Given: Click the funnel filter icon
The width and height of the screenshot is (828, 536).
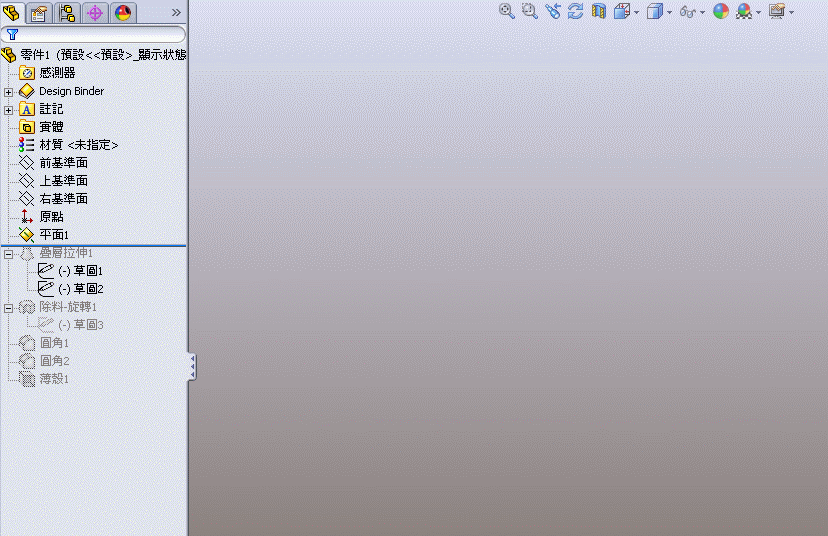Looking at the screenshot, I should 12,34.
